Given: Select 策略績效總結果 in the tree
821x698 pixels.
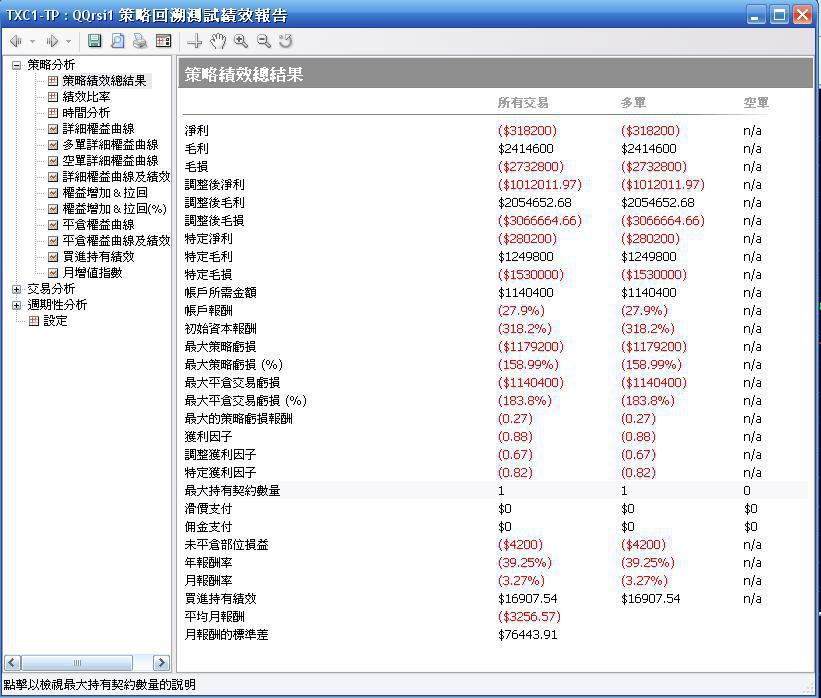Looking at the screenshot, I should click(104, 81).
